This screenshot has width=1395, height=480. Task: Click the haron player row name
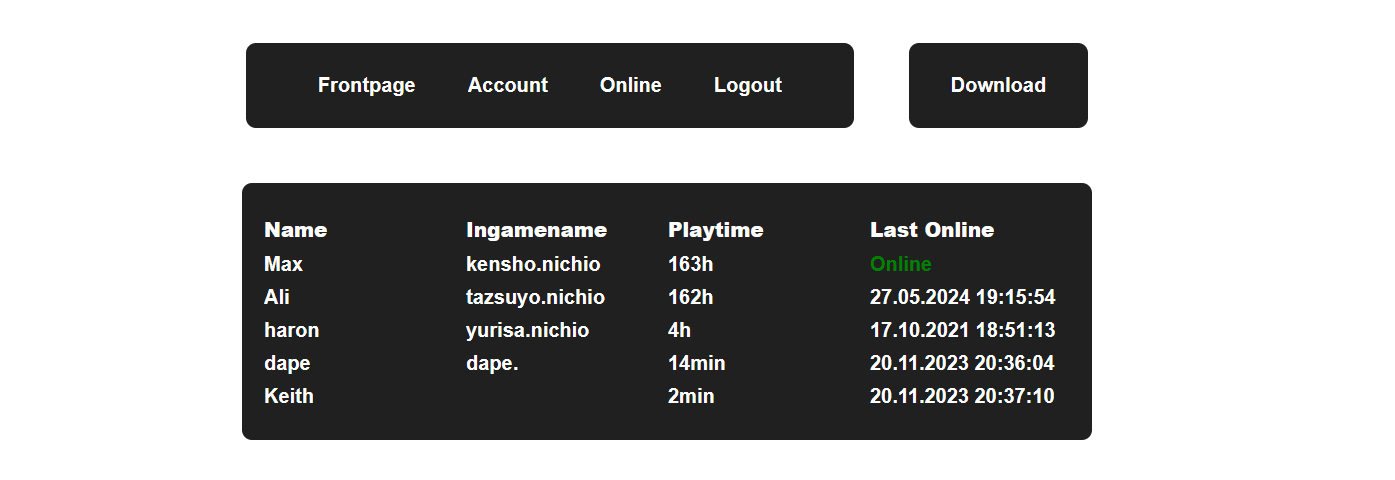click(x=291, y=330)
